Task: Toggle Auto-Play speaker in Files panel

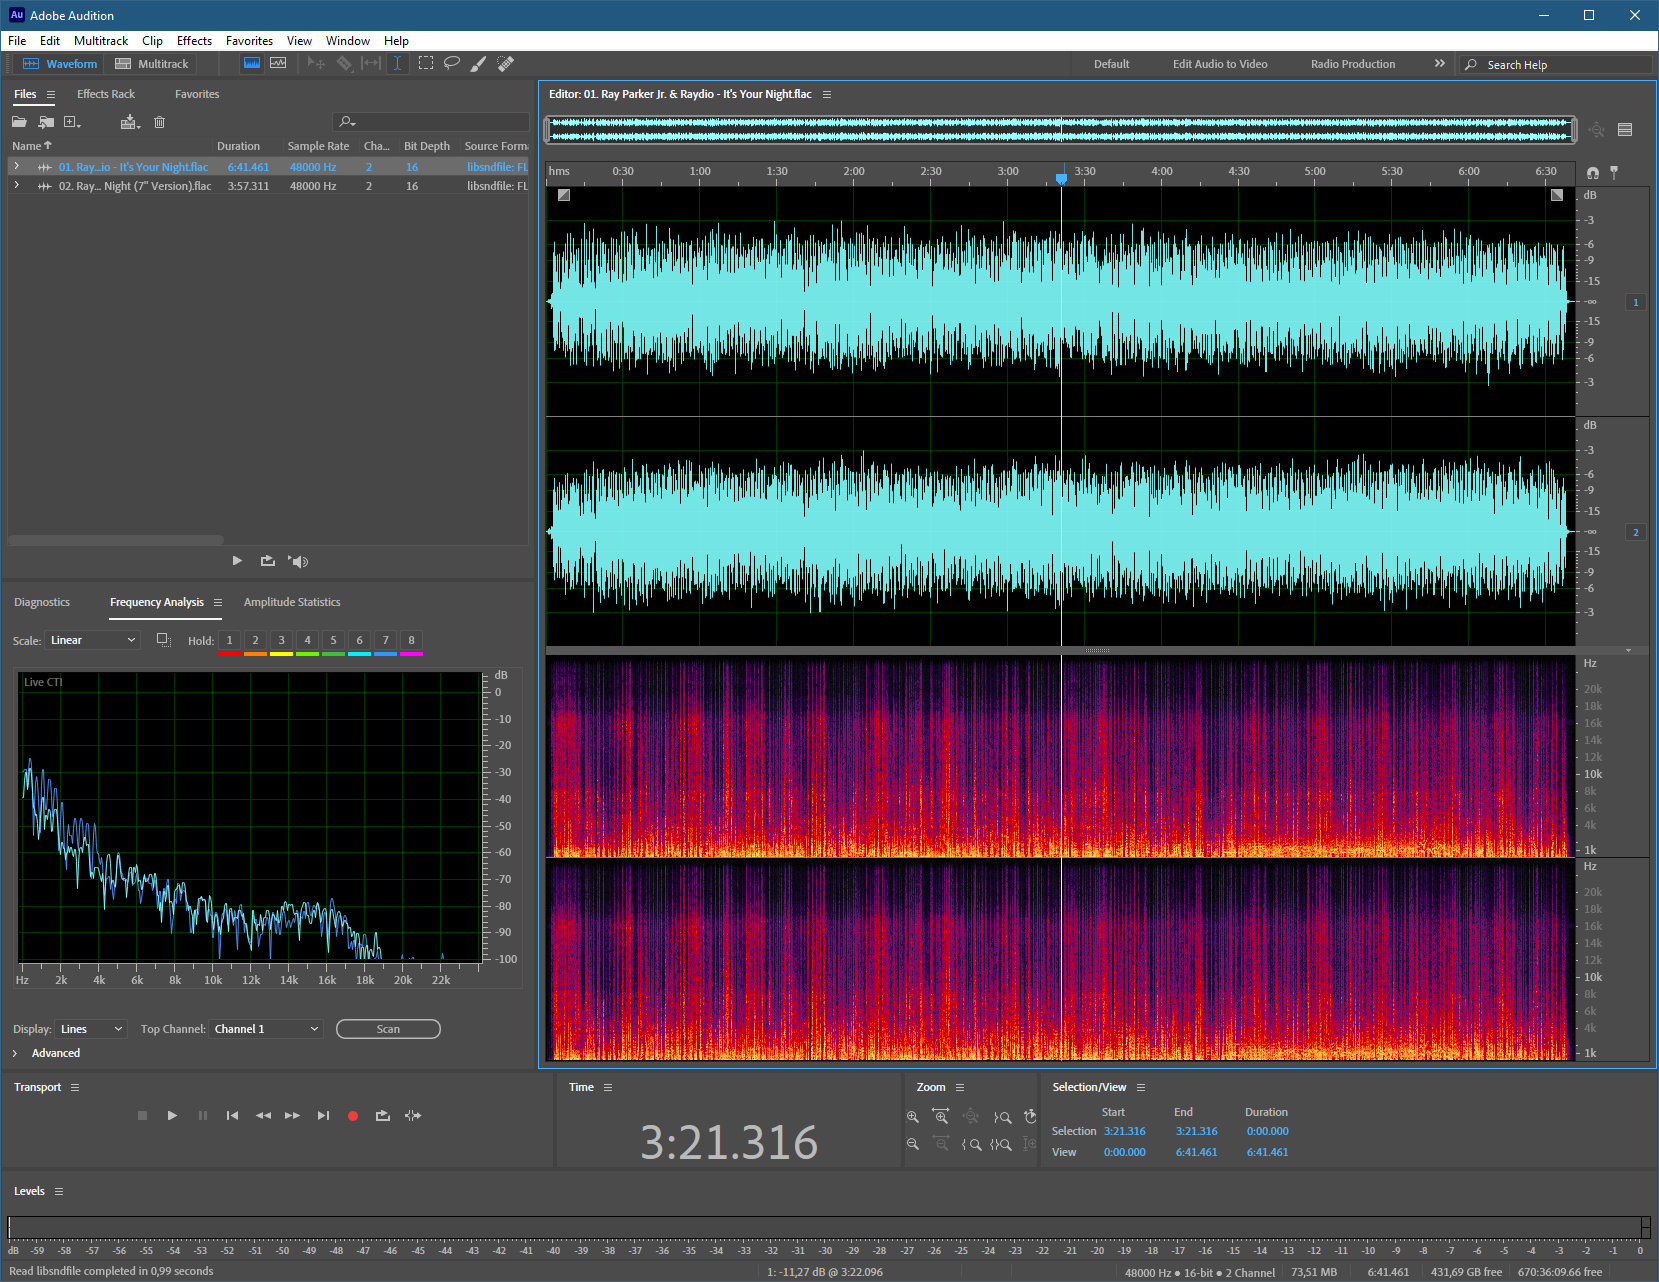Action: coord(298,561)
